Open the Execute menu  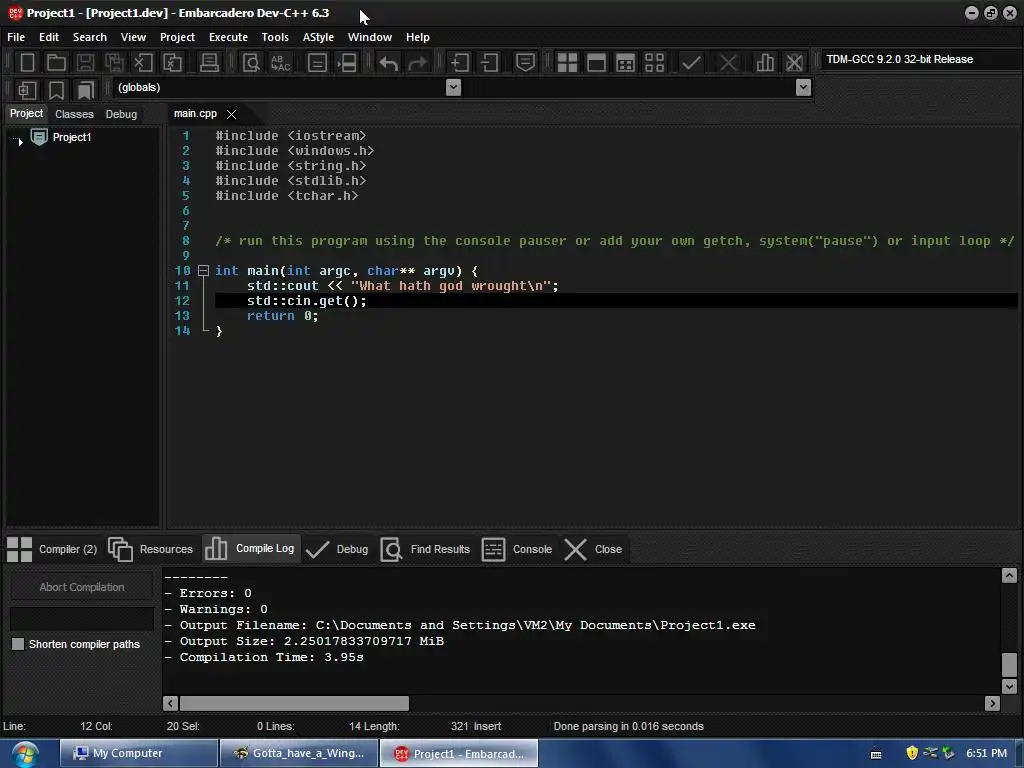[228, 37]
